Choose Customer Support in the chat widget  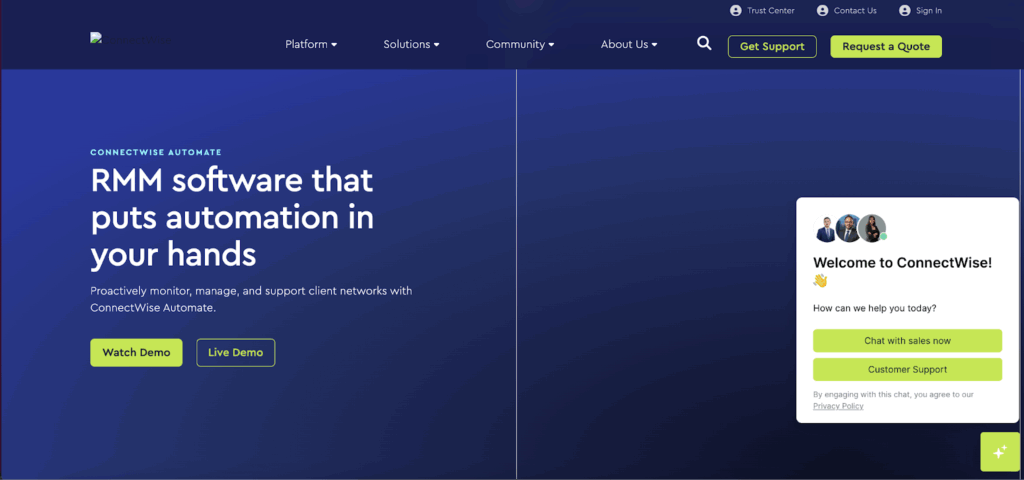click(x=907, y=370)
